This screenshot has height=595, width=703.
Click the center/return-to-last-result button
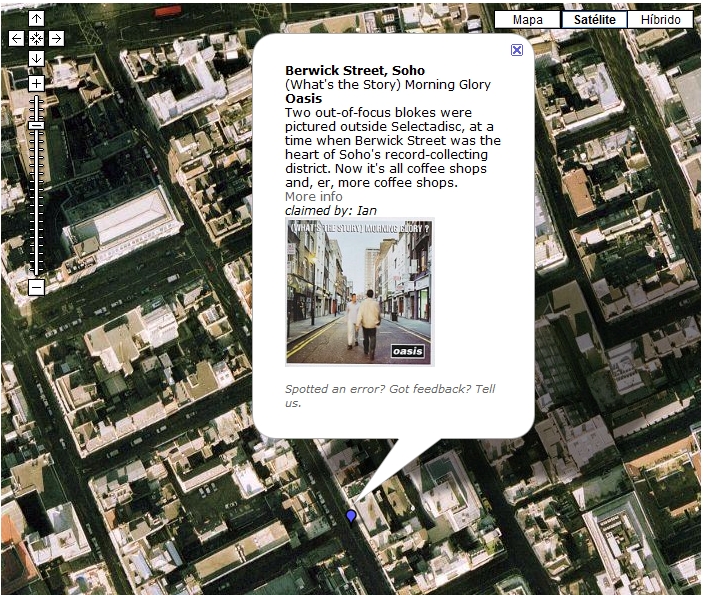[x=36, y=39]
